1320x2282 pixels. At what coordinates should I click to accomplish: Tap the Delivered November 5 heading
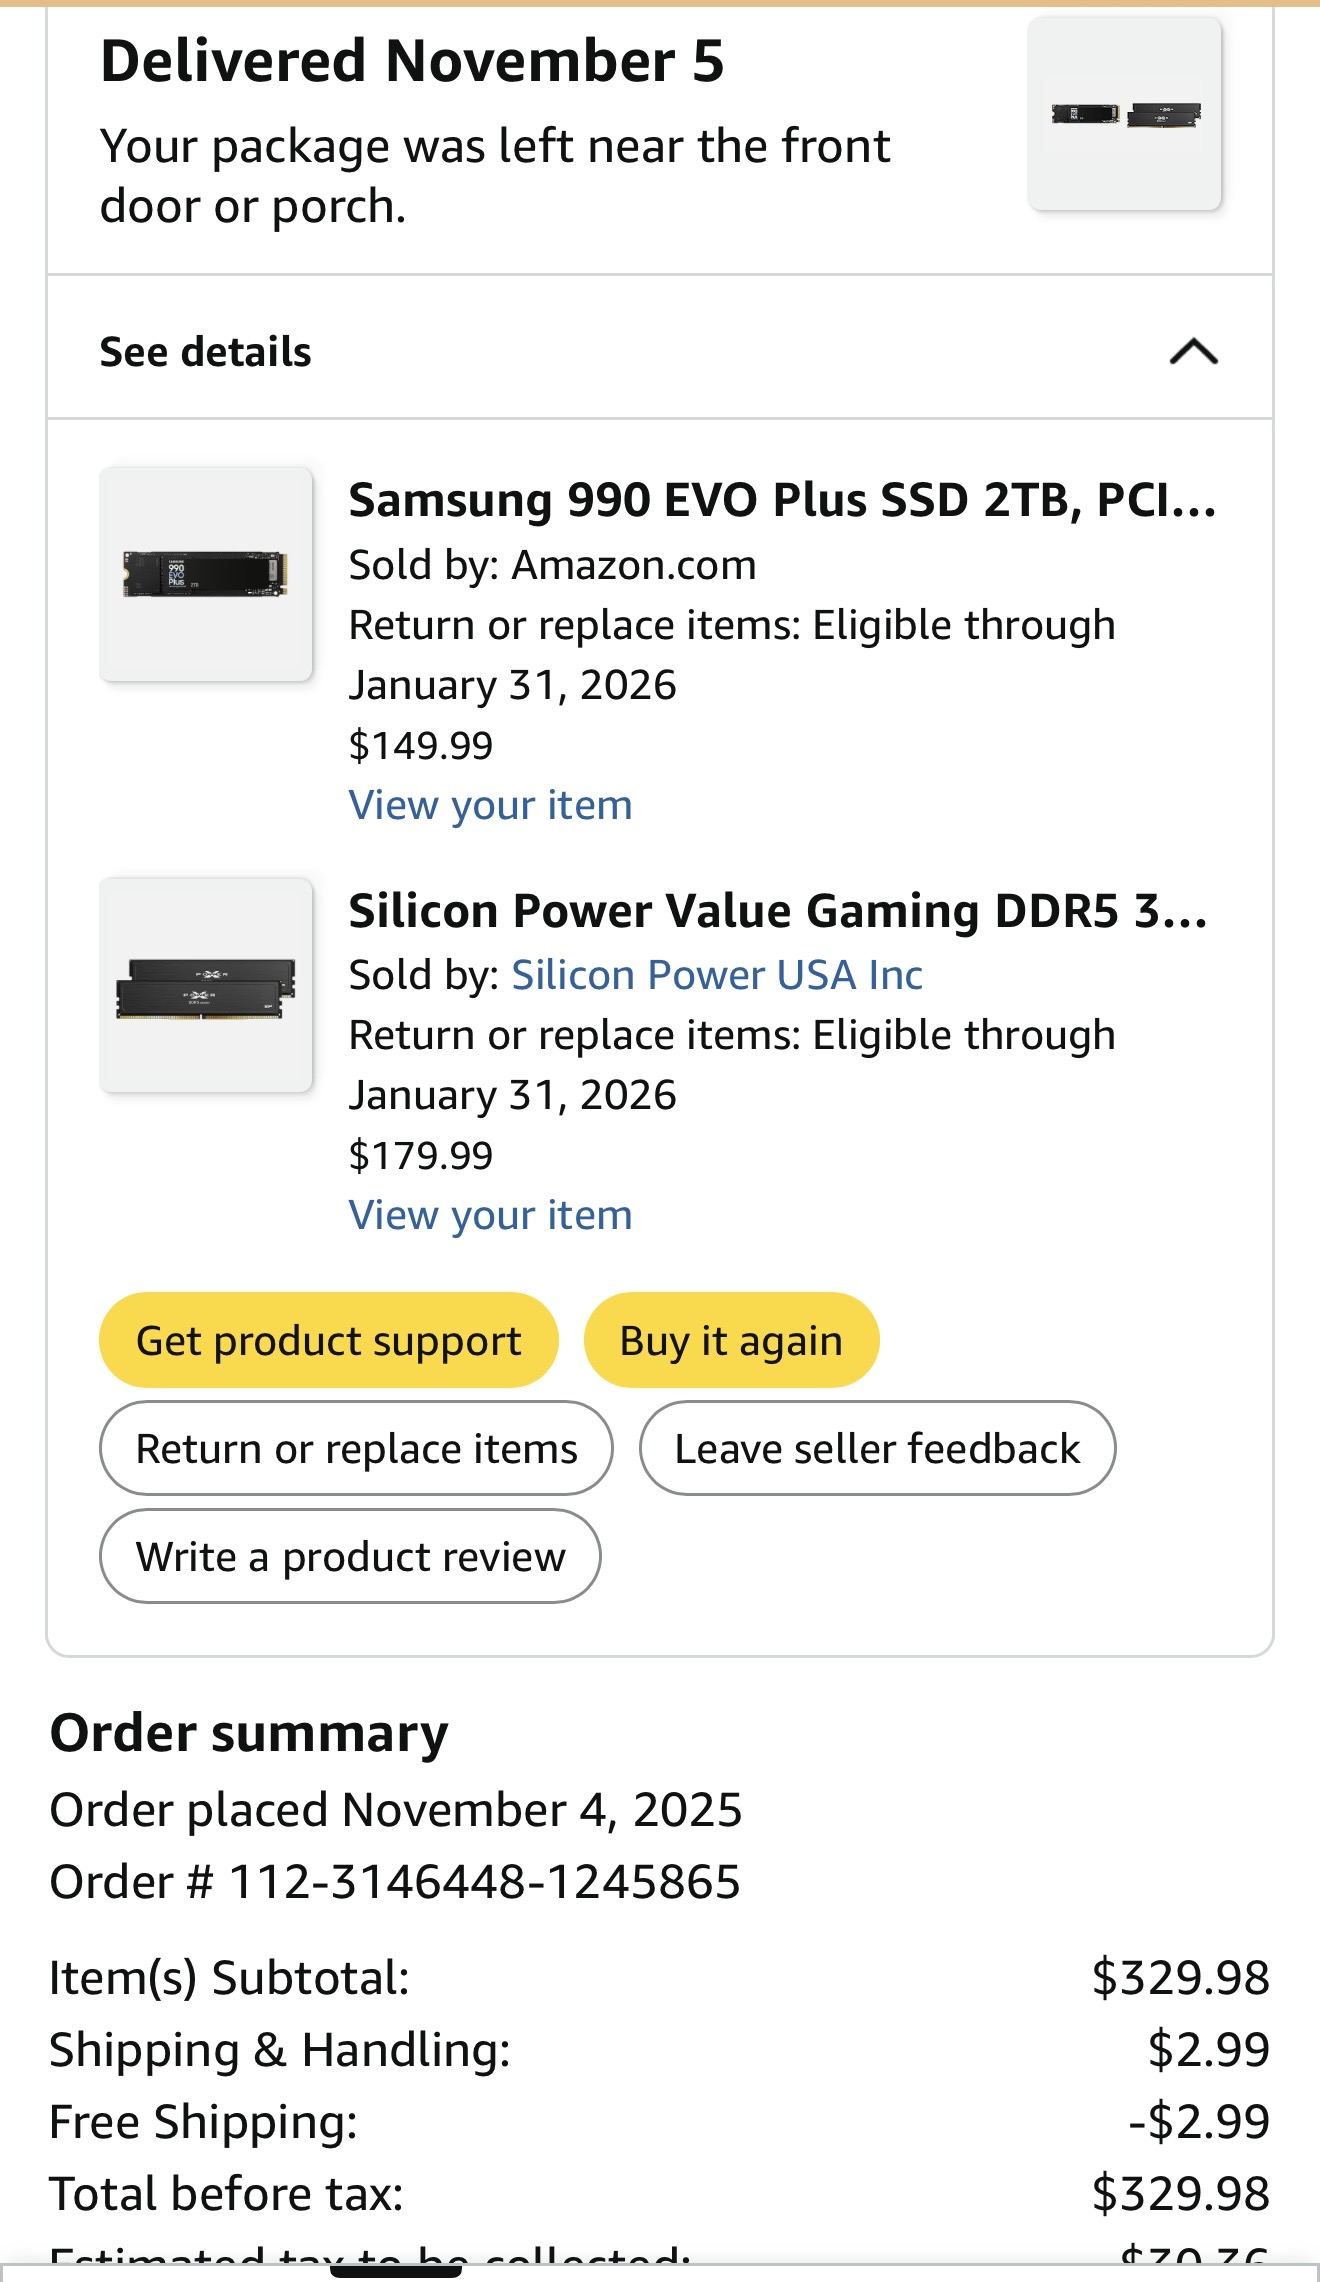pos(412,61)
